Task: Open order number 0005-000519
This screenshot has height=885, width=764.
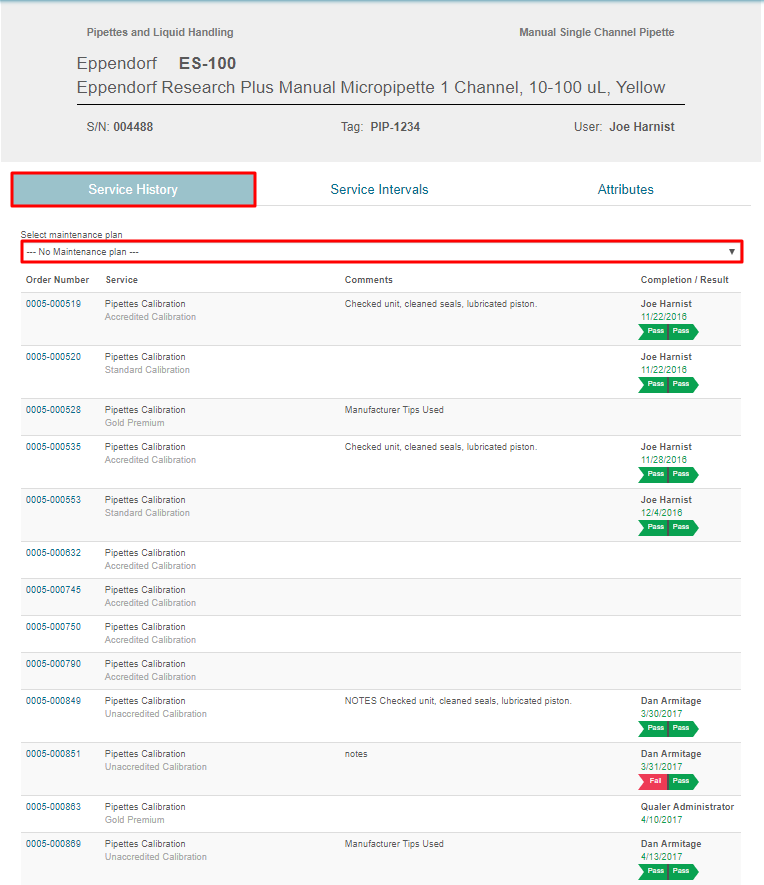Action: (x=53, y=304)
